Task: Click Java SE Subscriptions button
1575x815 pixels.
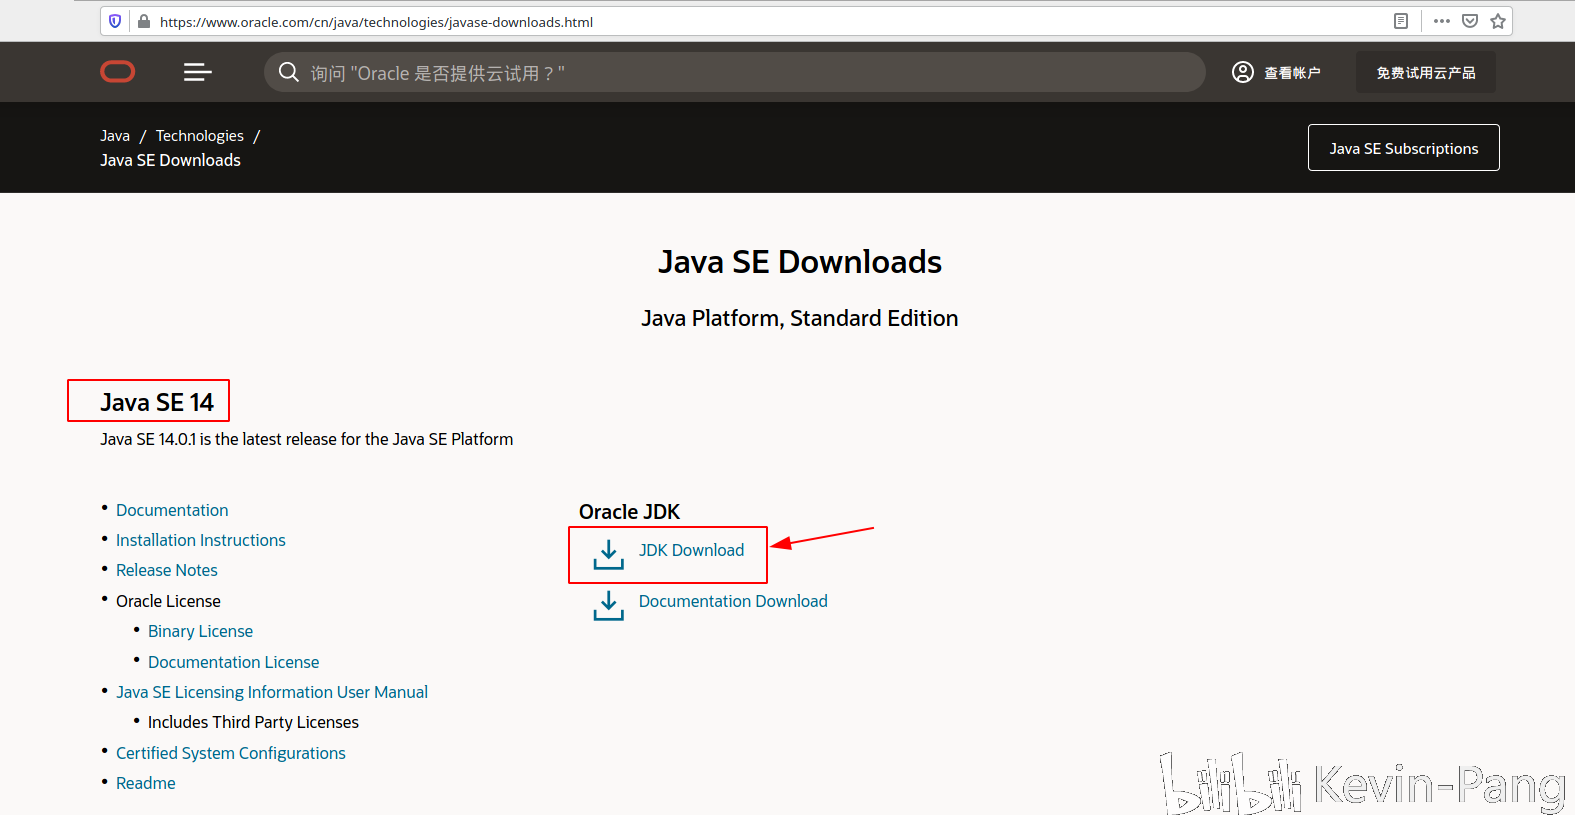Action: coord(1404,148)
